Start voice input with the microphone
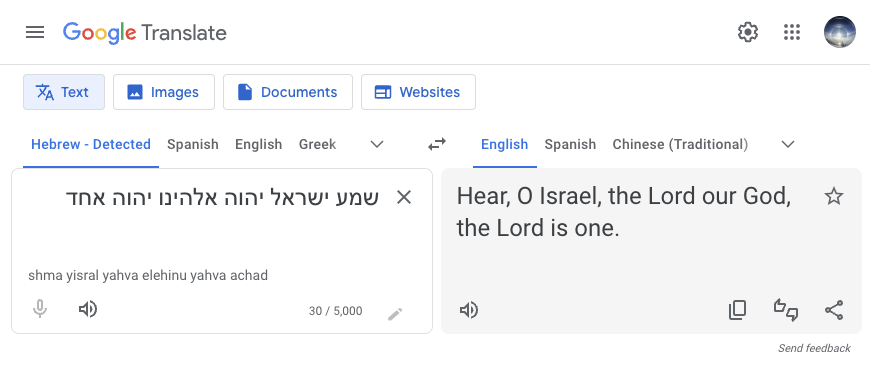 coord(39,309)
